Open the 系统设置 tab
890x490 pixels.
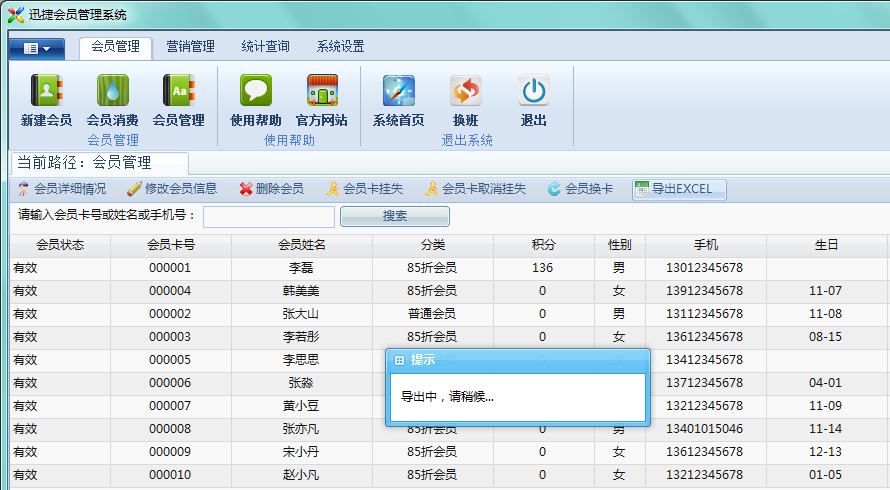click(340, 47)
